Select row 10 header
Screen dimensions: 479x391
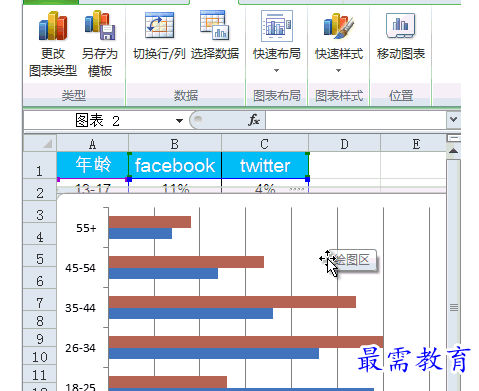point(40,355)
